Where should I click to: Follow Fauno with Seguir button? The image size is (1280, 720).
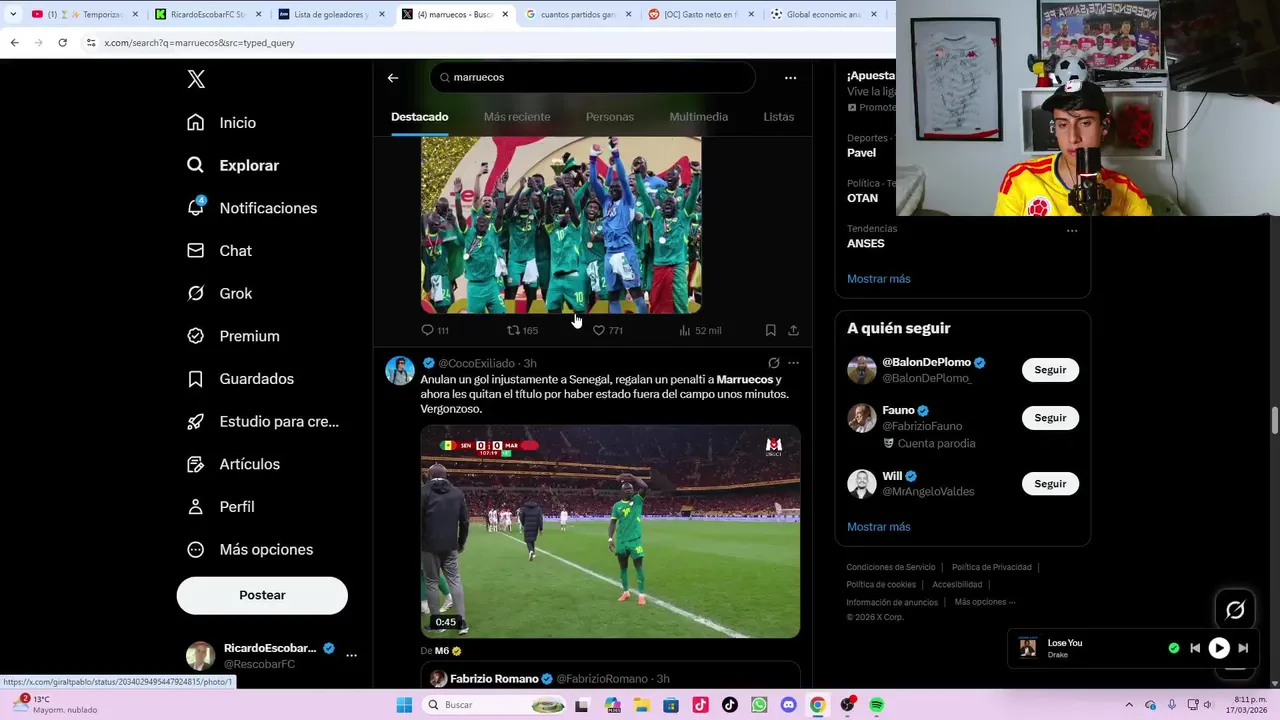[x=1050, y=418]
